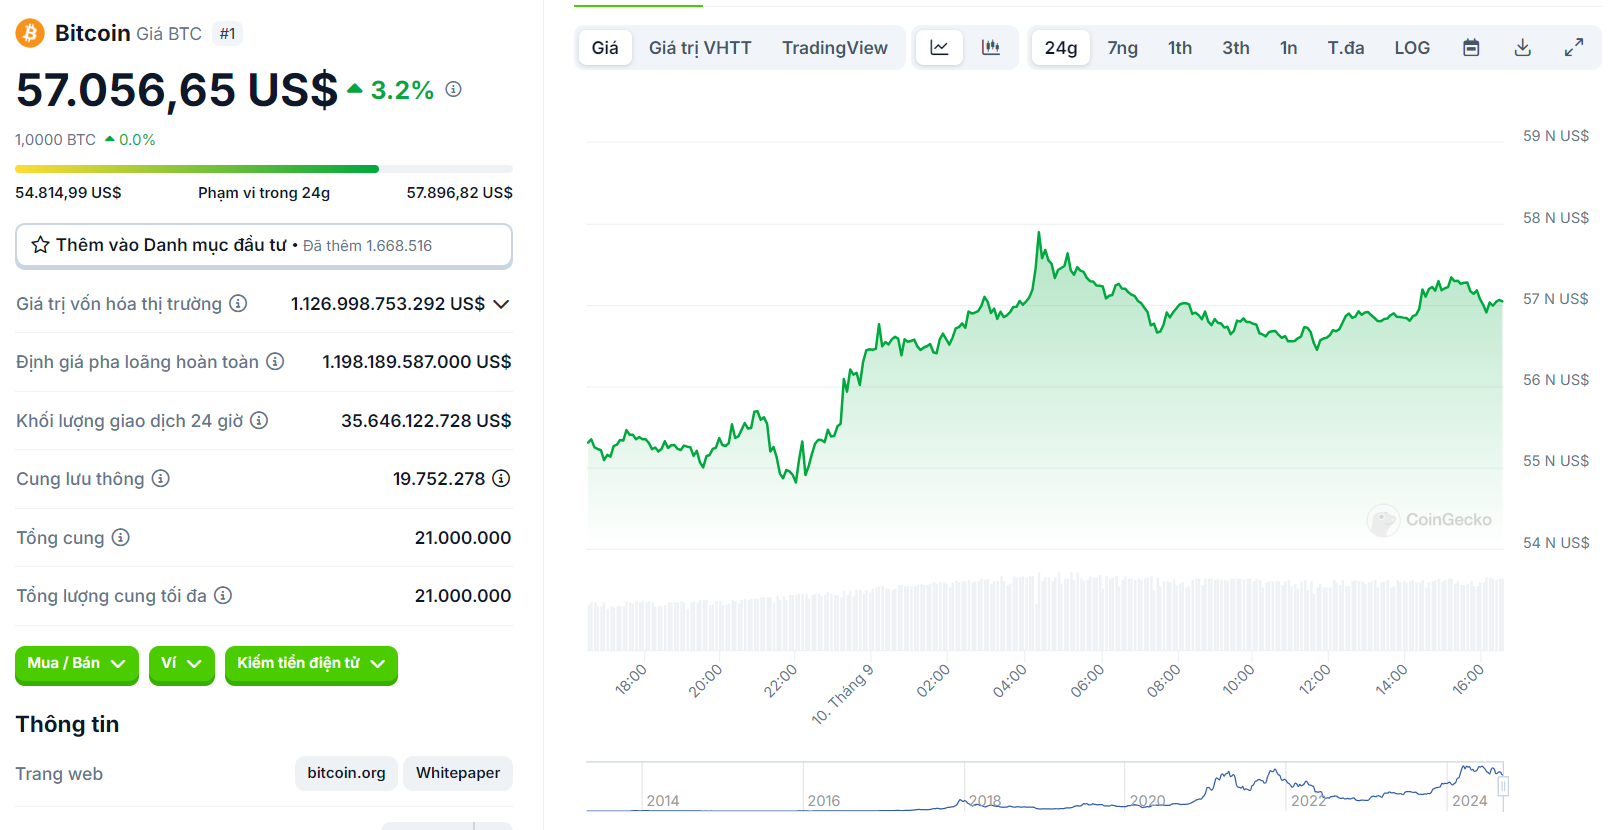
Task: Show info for Tổng lượng cung tối đa
Action: coord(223,595)
